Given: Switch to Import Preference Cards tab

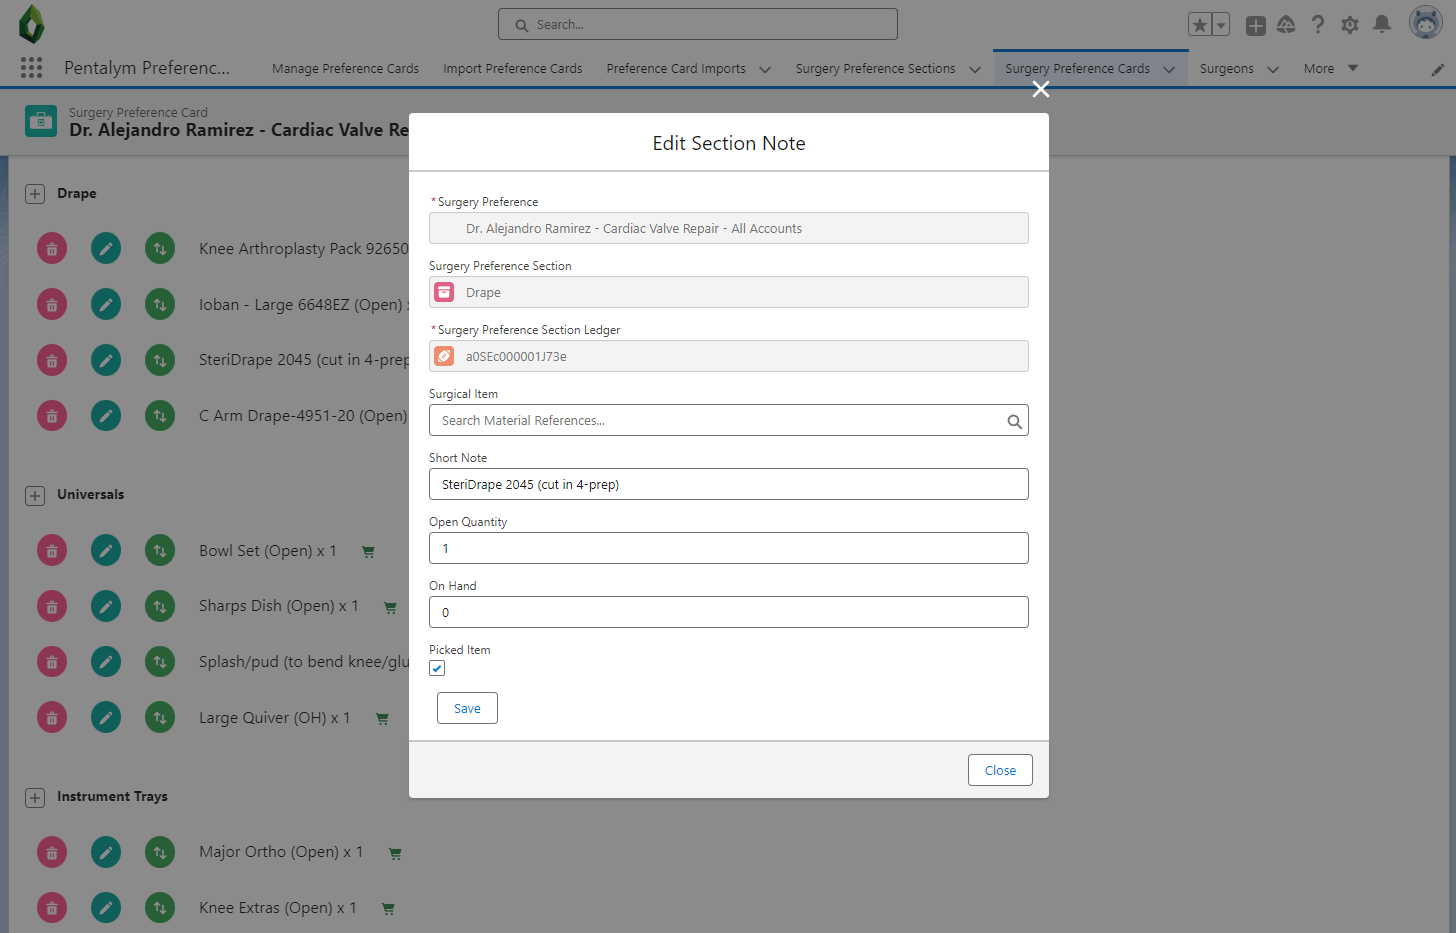Looking at the screenshot, I should (x=512, y=69).
